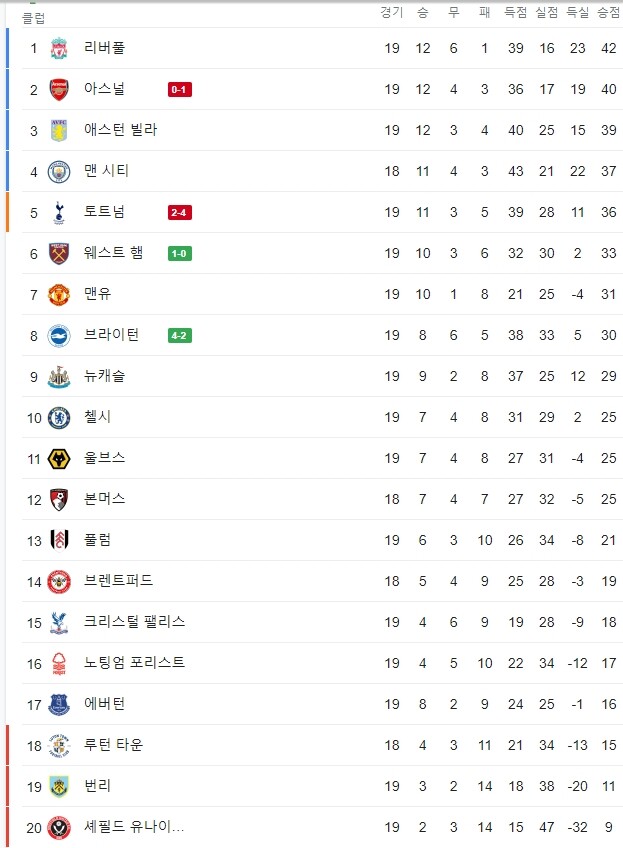Click the Man City club crest

pyautogui.click(x=59, y=171)
